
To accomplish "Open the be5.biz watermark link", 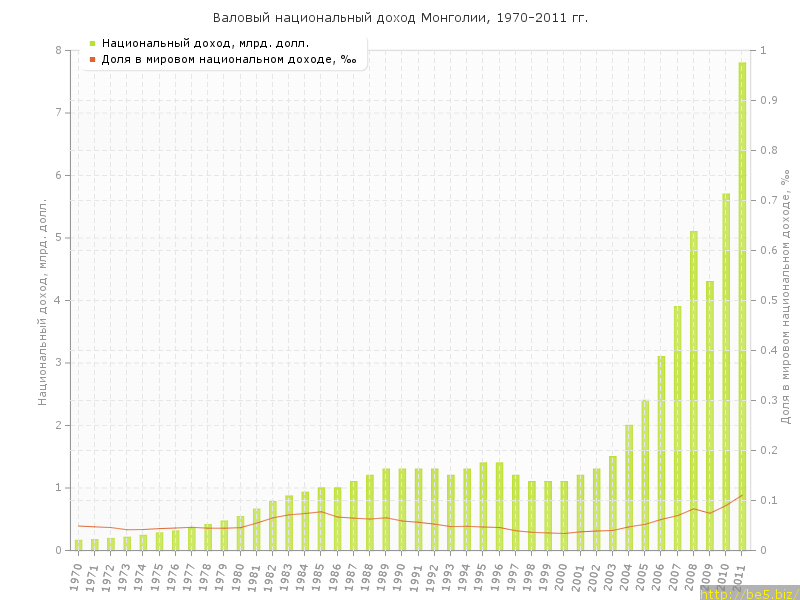I will [x=748, y=593].
